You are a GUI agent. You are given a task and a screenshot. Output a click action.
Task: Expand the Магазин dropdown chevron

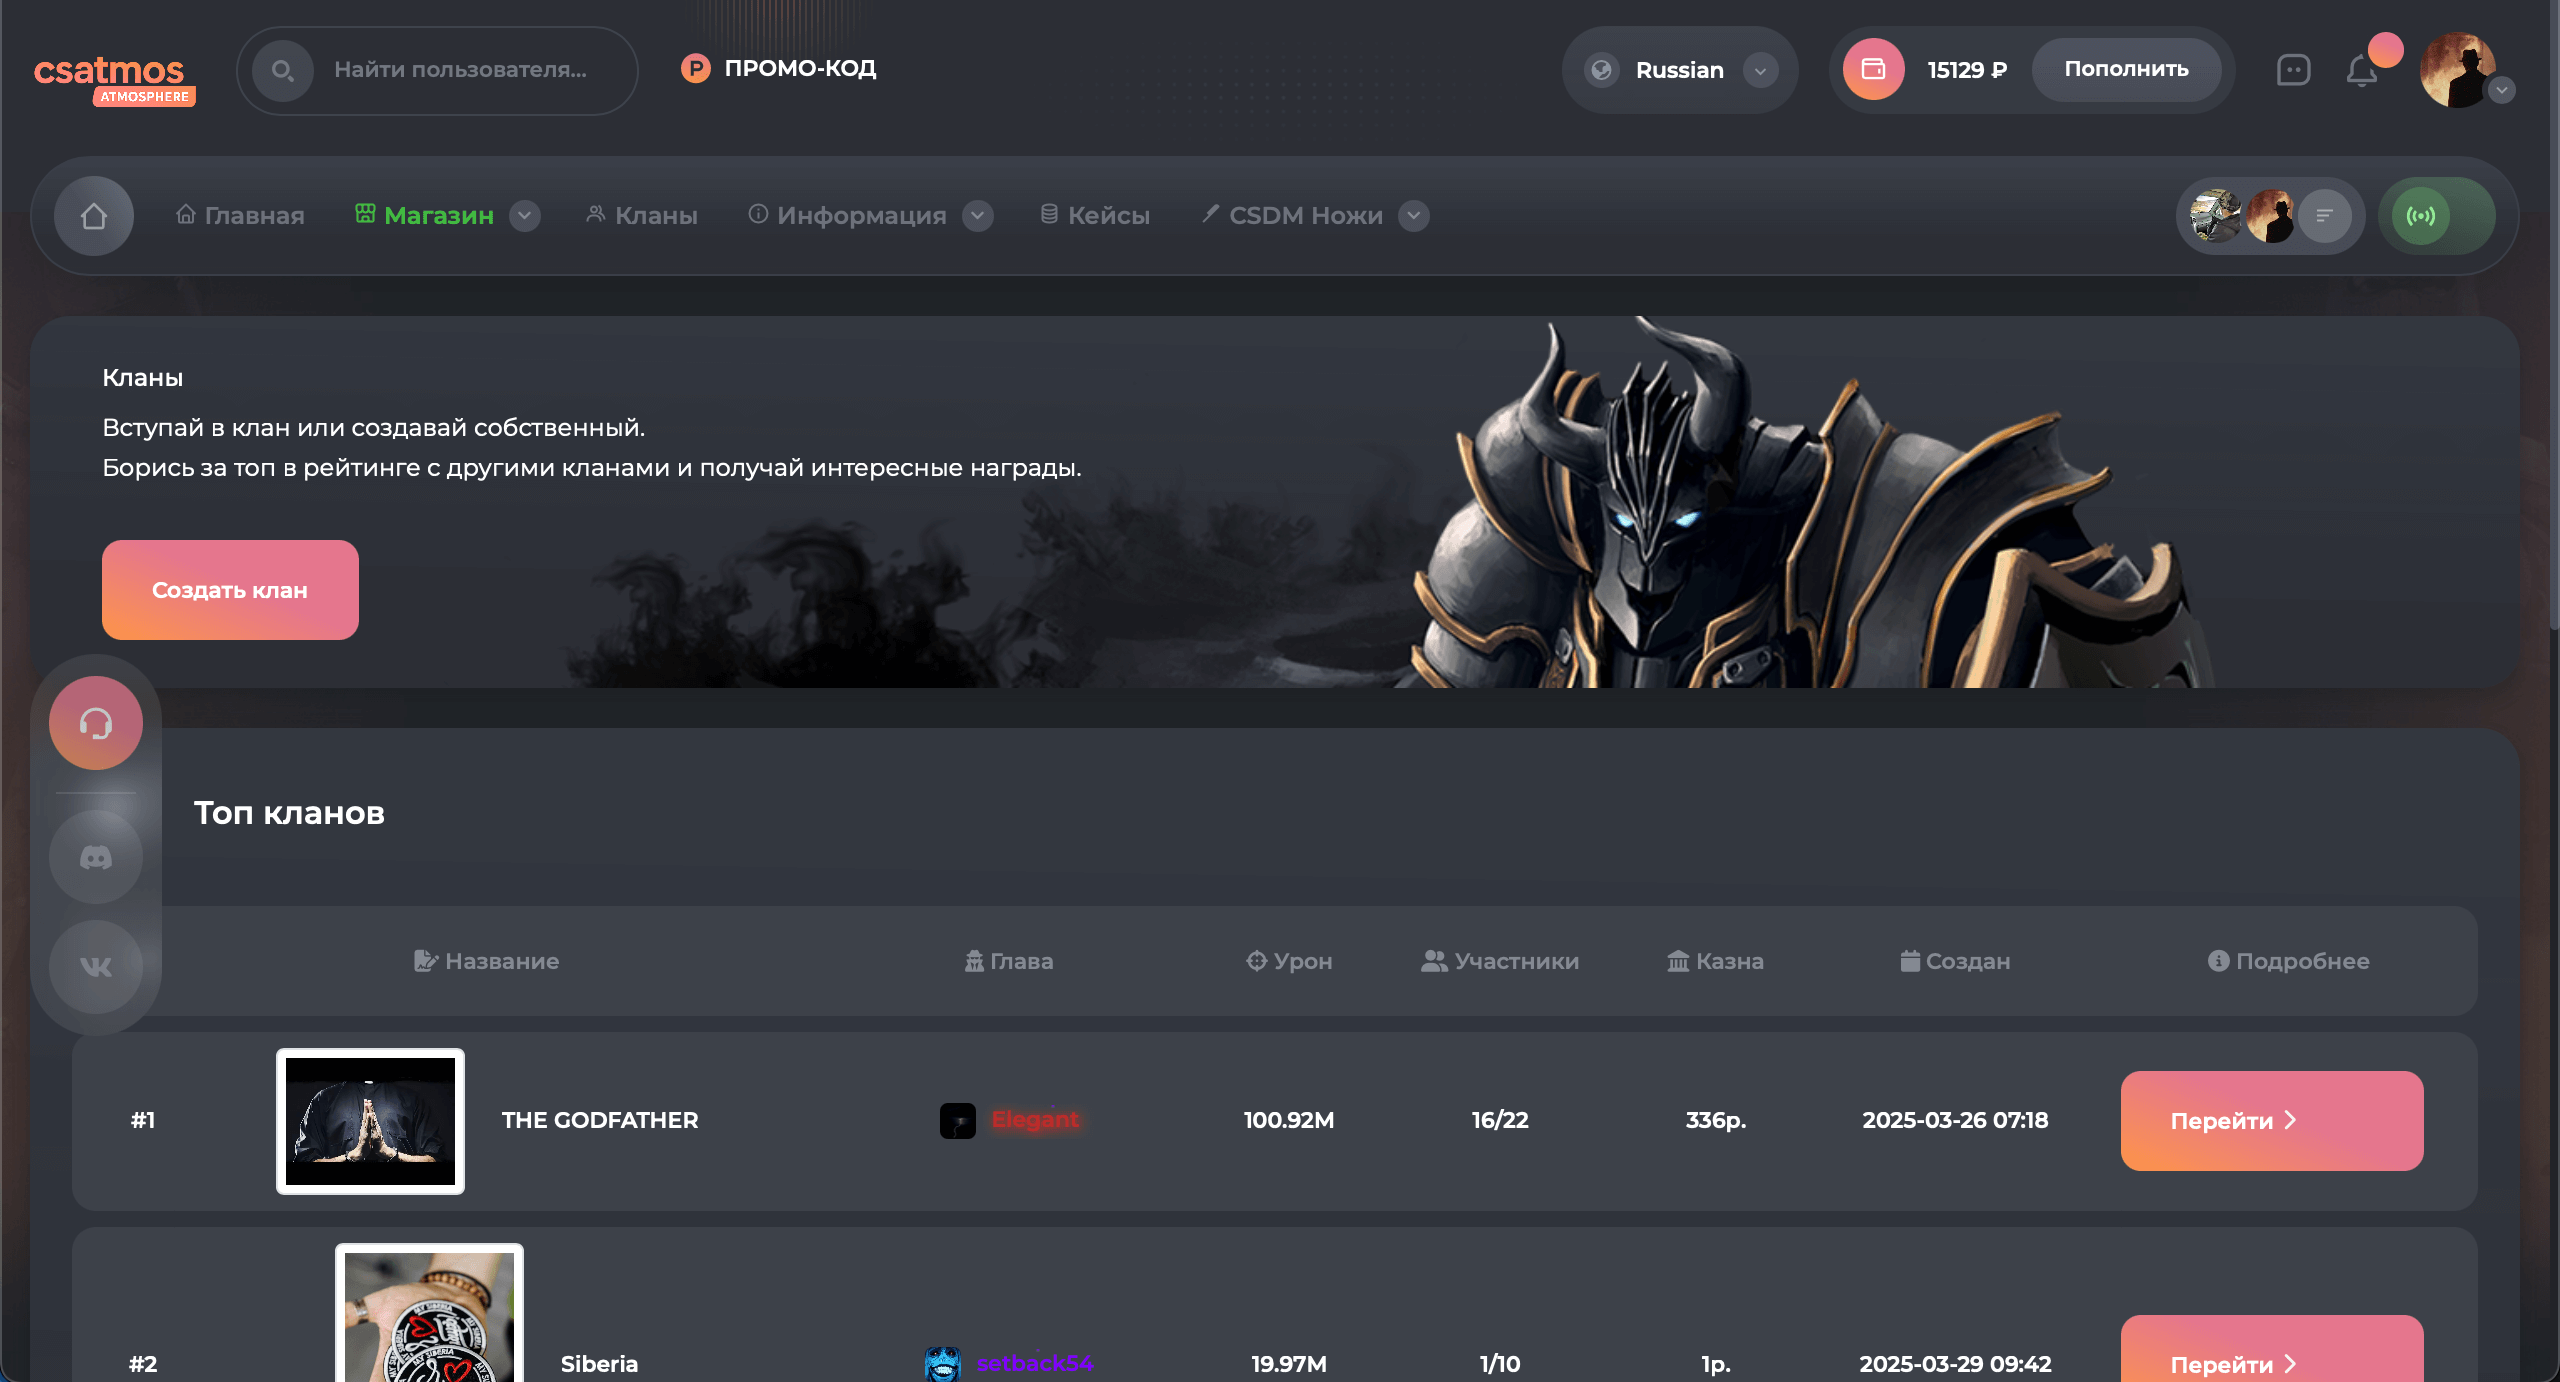525,216
